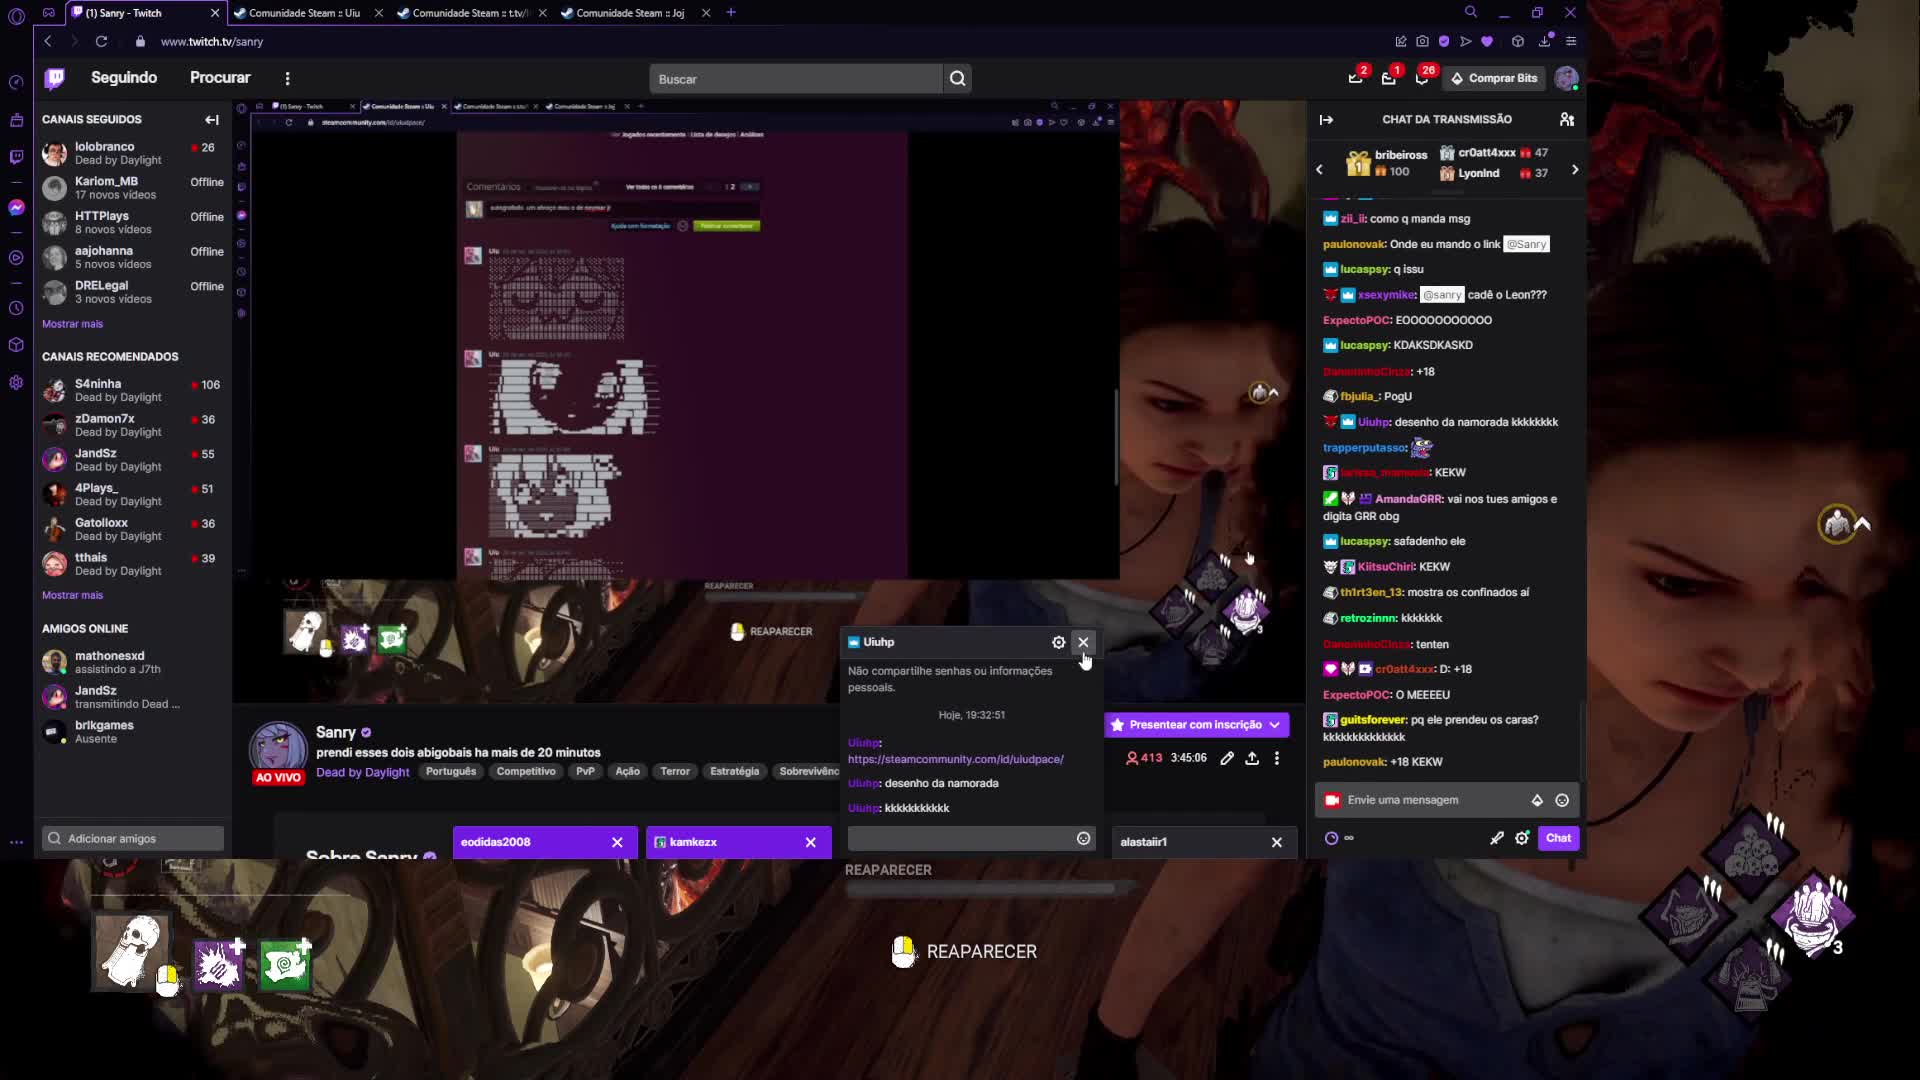Image resolution: width=1920 pixels, height=1080 pixels.
Task: Go to the Seguindo tab
Action: [x=124, y=78]
